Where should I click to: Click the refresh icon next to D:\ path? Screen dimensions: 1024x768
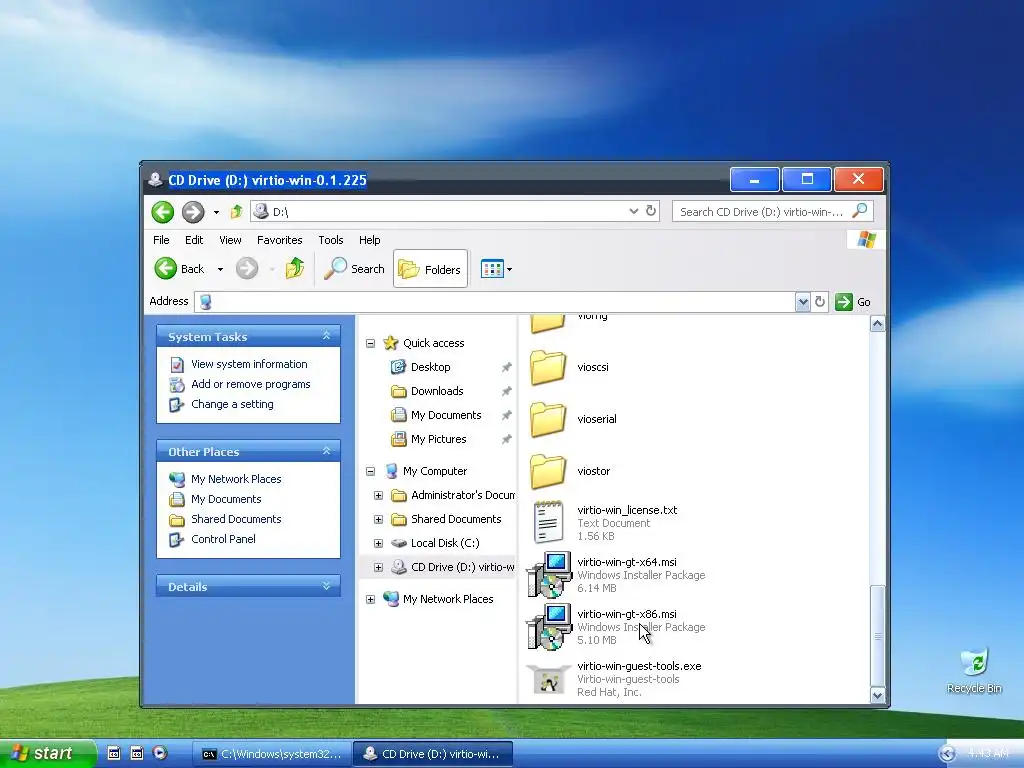[x=651, y=211]
